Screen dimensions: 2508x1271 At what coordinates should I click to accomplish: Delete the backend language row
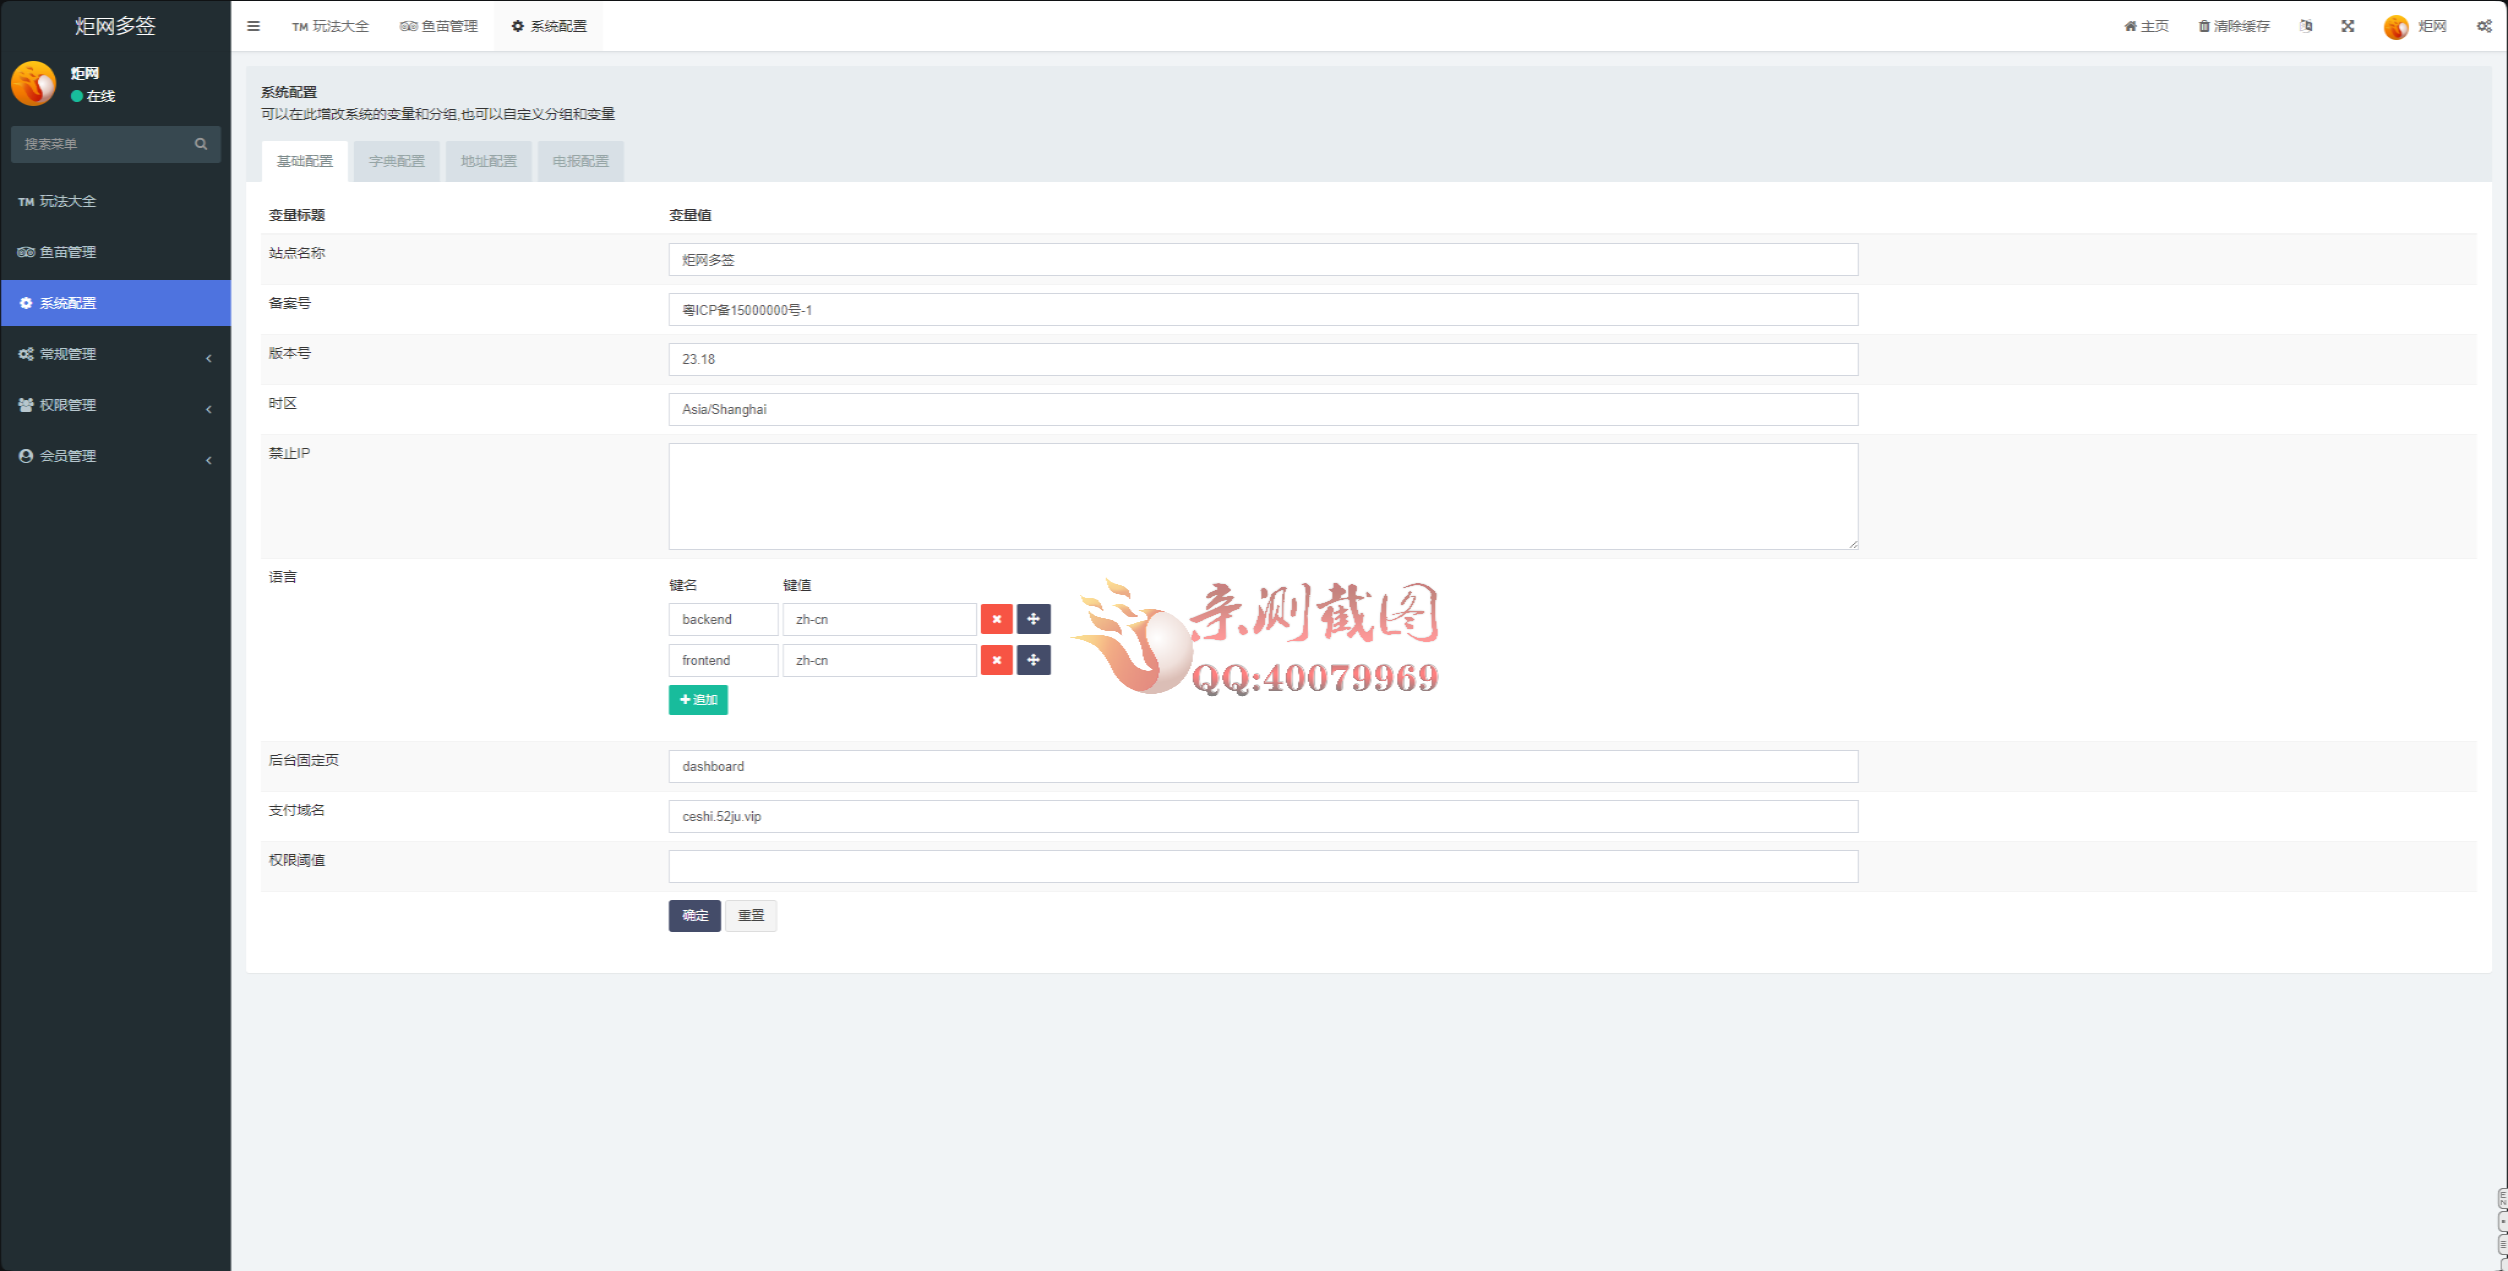996,619
